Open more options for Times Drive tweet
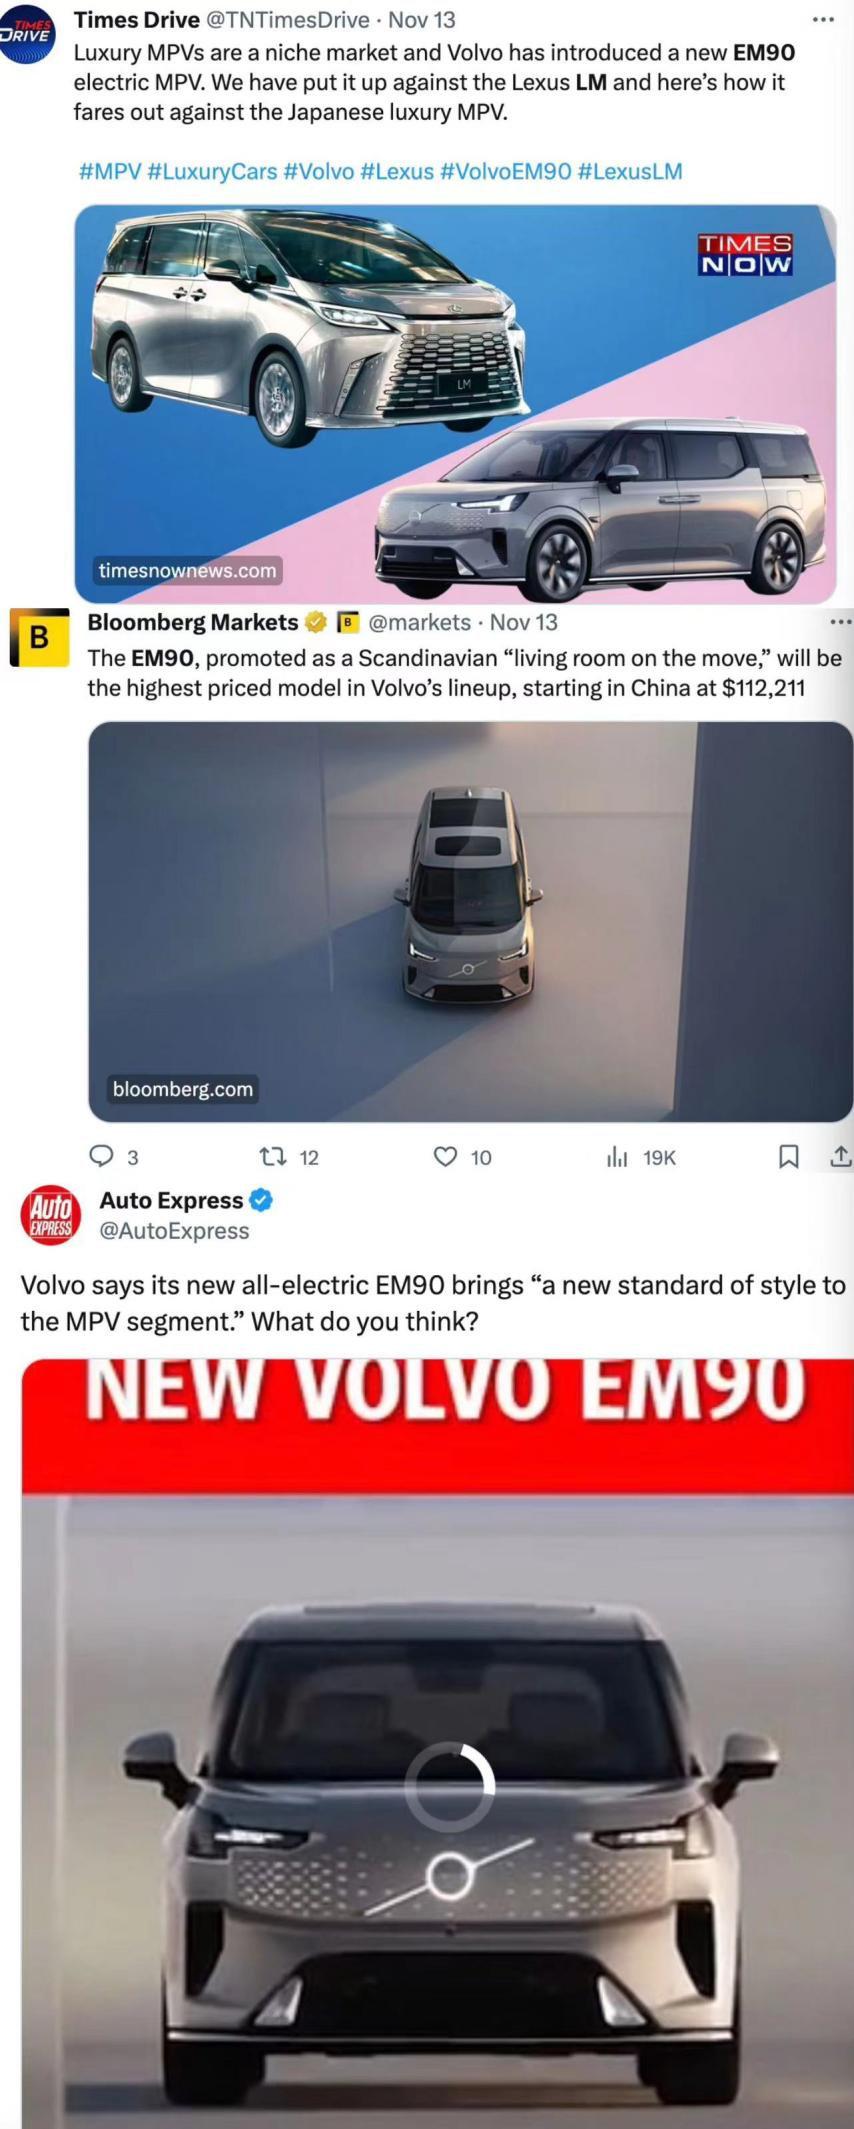854x2129 pixels. 823,19
